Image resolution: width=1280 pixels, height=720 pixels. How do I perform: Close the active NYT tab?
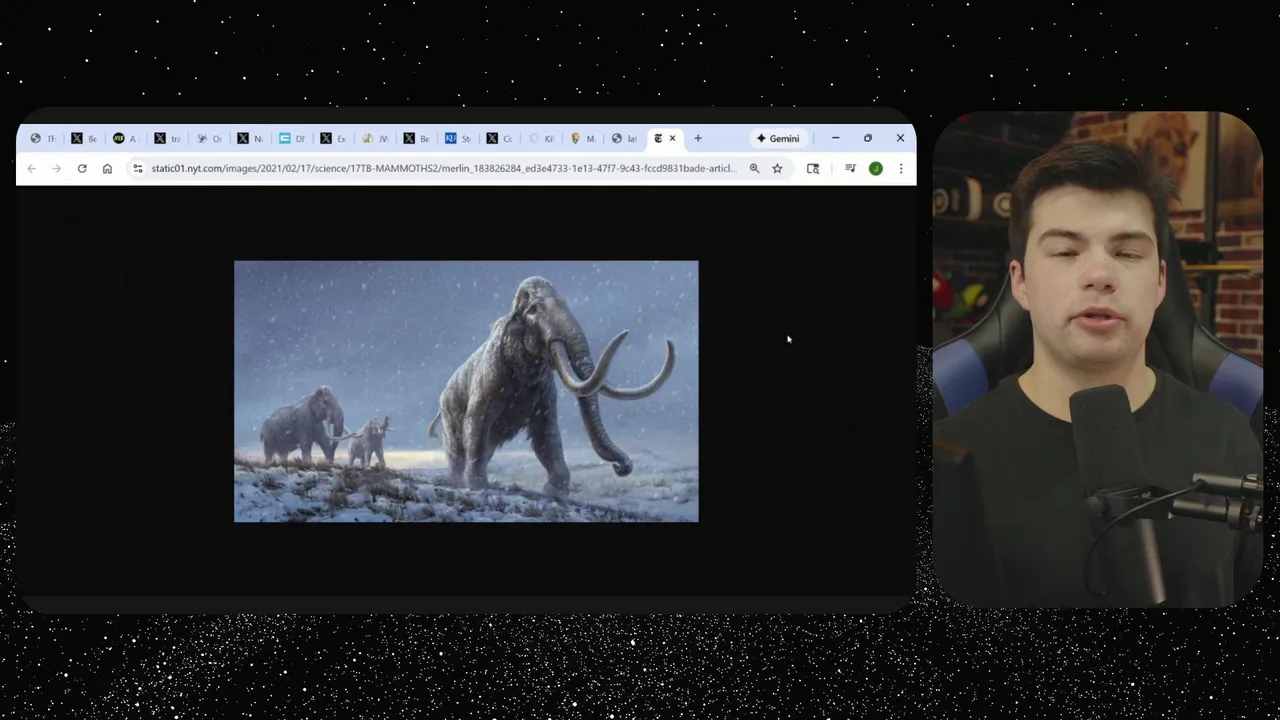[x=672, y=139]
